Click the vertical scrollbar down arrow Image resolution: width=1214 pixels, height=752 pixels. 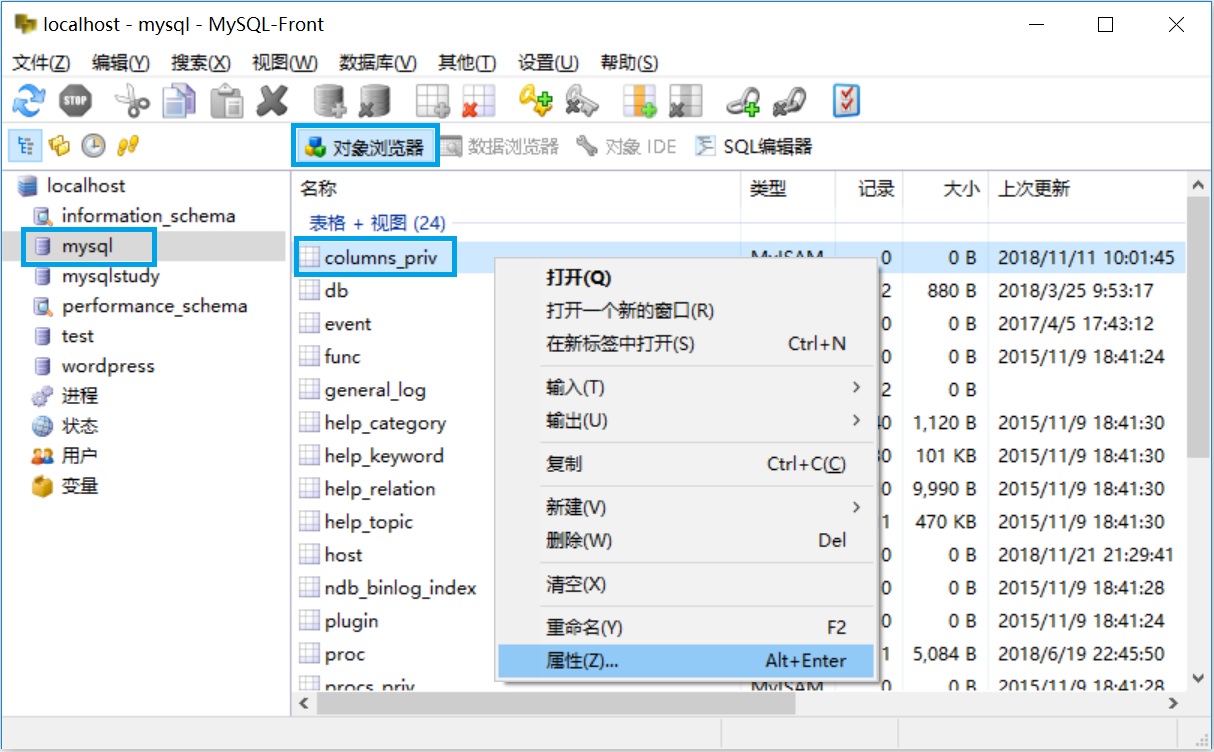tap(1199, 678)
